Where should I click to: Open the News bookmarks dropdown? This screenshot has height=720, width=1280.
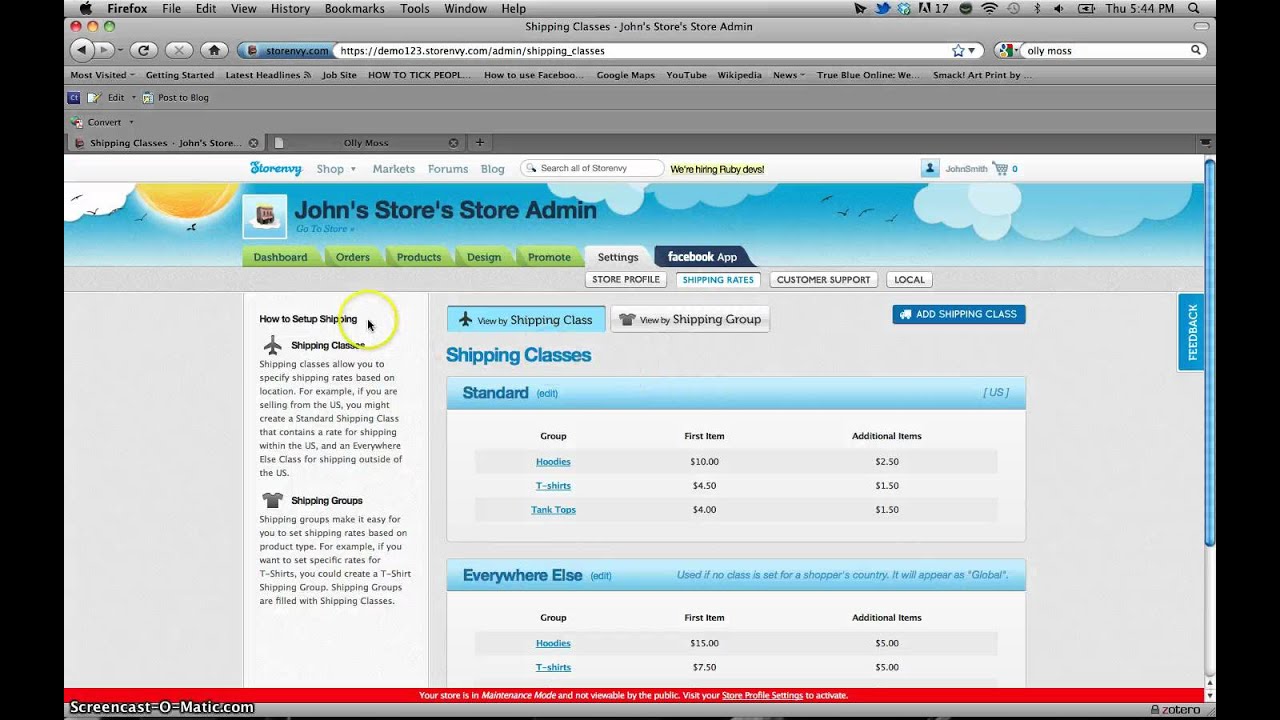click(788, 74)
